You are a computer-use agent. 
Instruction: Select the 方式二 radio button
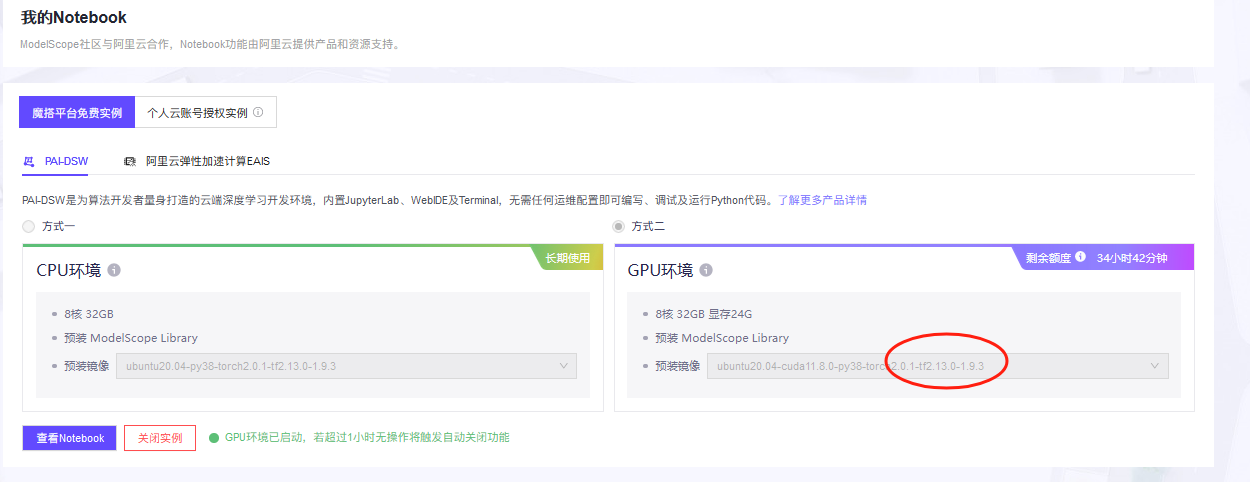(x=618, y=227)
